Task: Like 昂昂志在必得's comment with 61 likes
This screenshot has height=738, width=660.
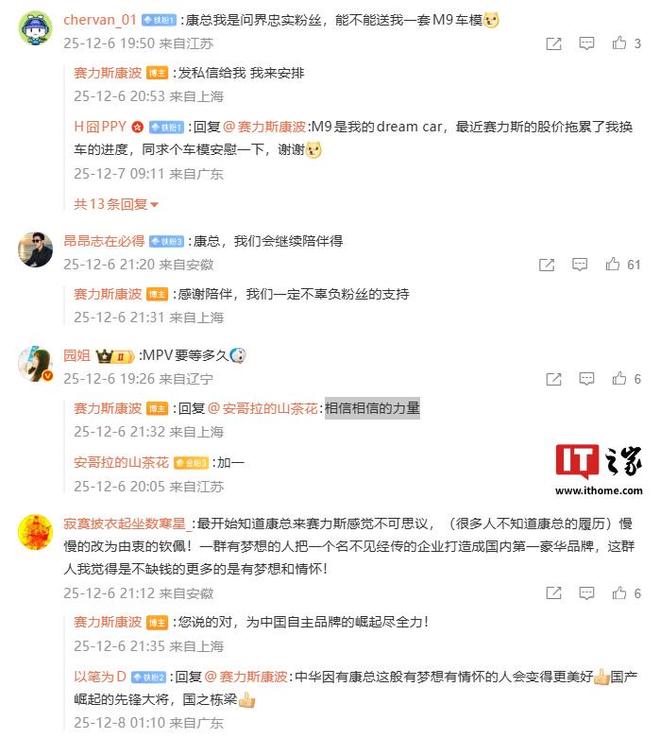Action: (612, 264)
